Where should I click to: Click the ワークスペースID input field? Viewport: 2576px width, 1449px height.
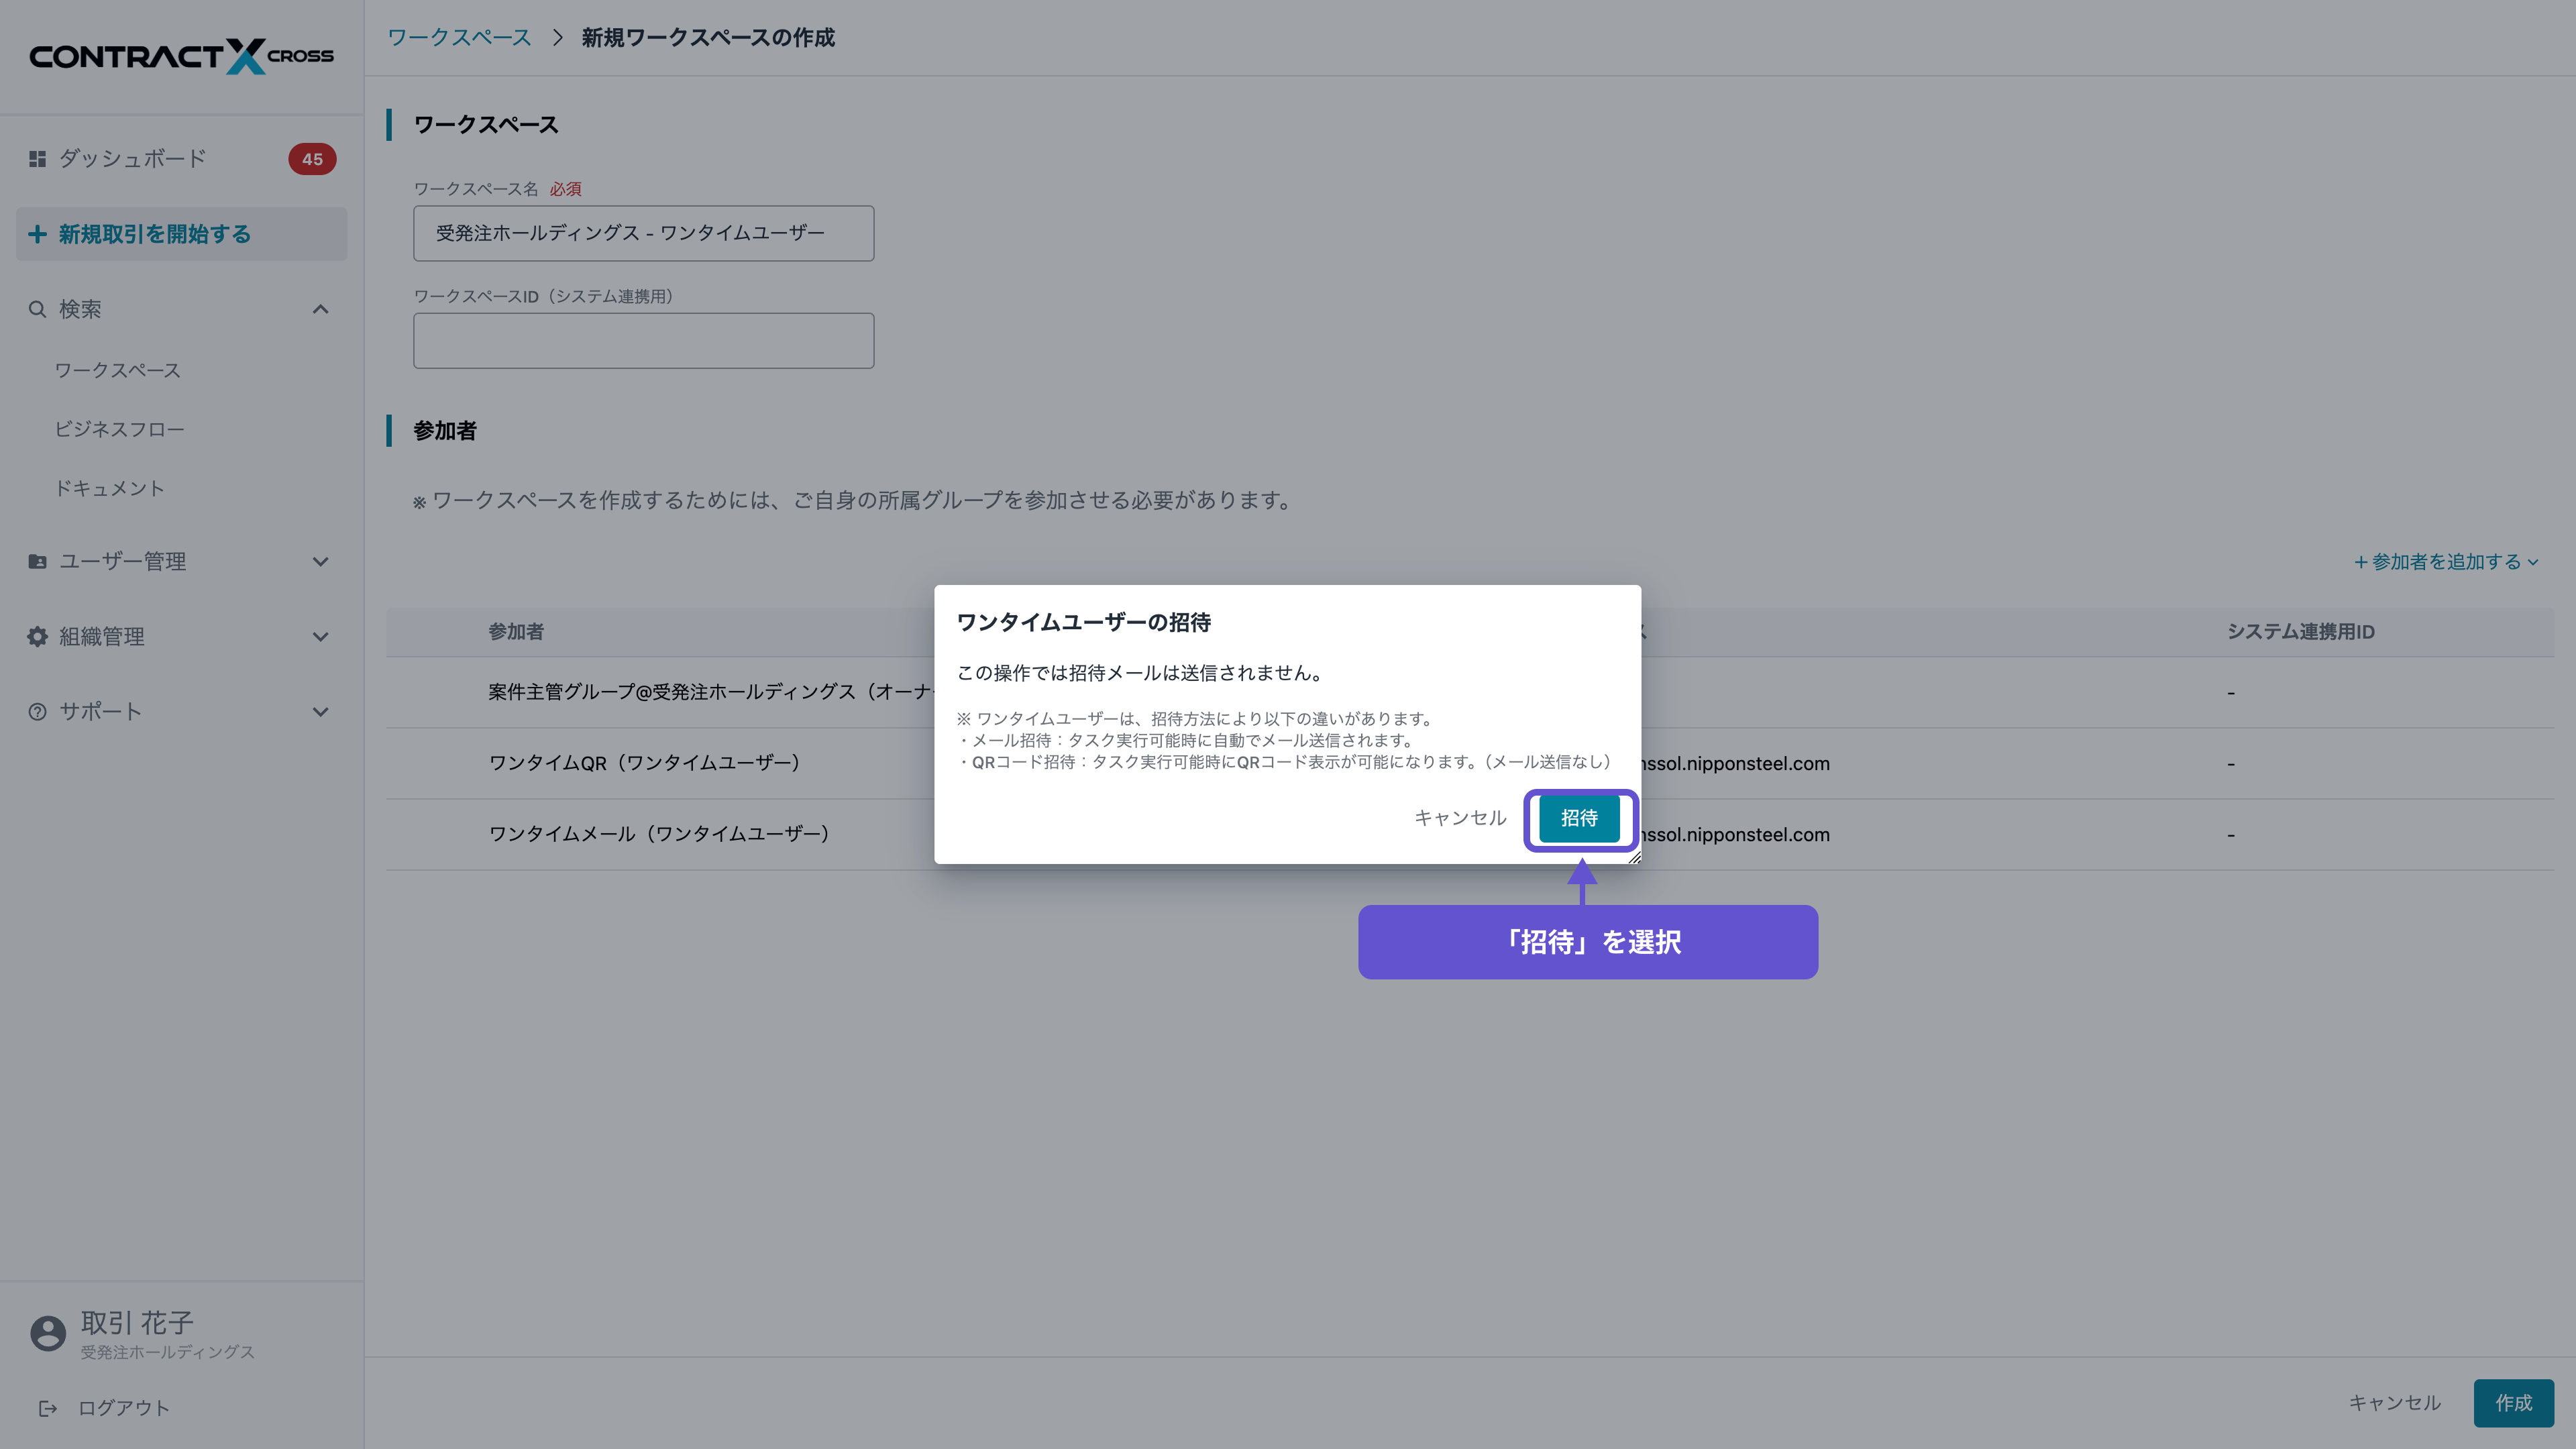pos(643,341)
